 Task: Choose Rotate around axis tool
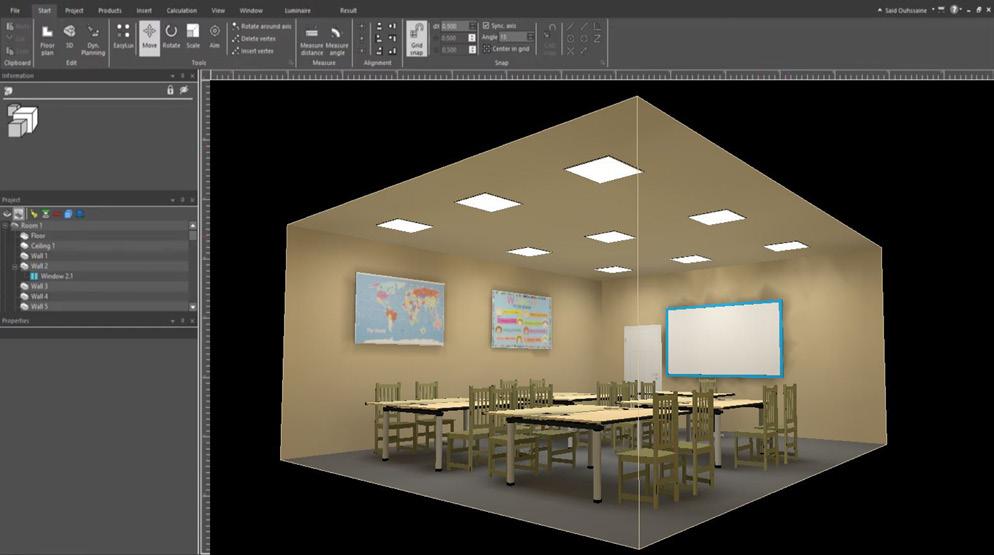(x=261, y=26)
